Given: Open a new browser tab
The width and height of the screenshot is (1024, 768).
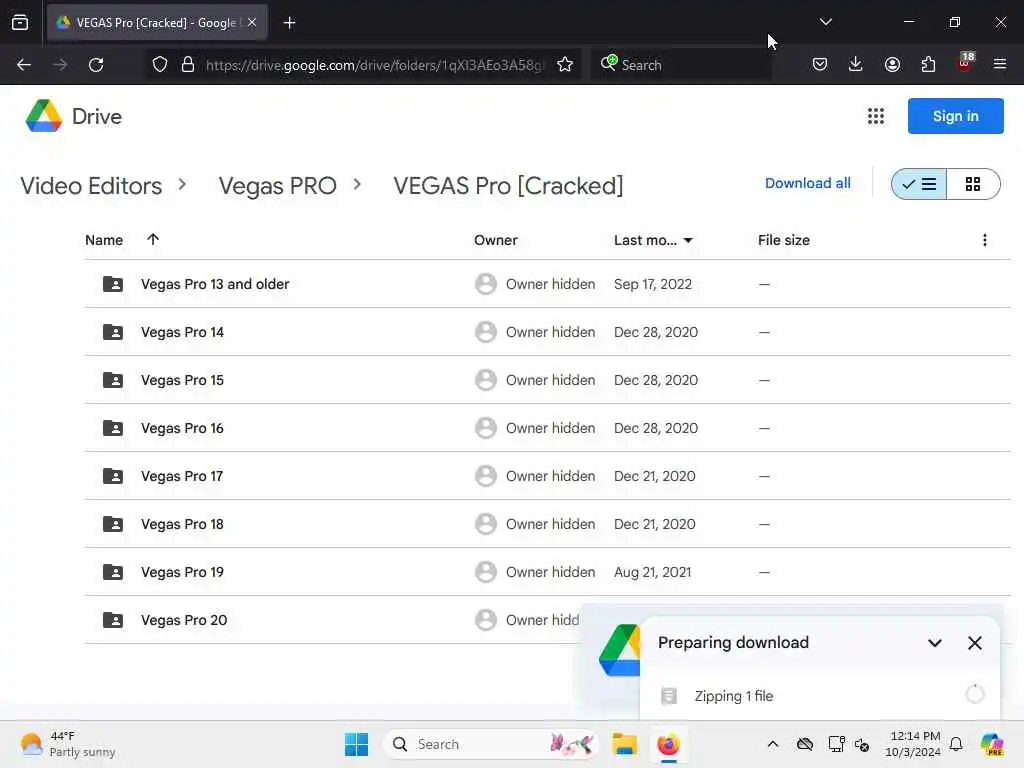Looking at the screenshot, I should point(289,23).
